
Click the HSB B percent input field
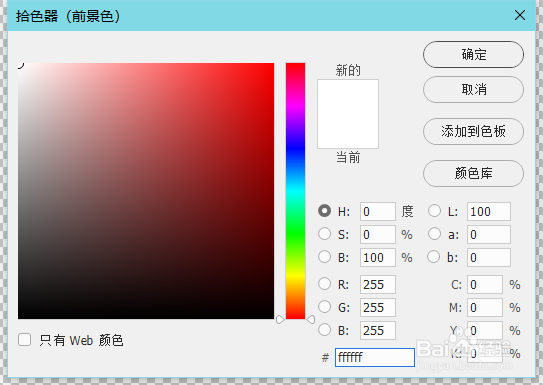tap(378, 257)
